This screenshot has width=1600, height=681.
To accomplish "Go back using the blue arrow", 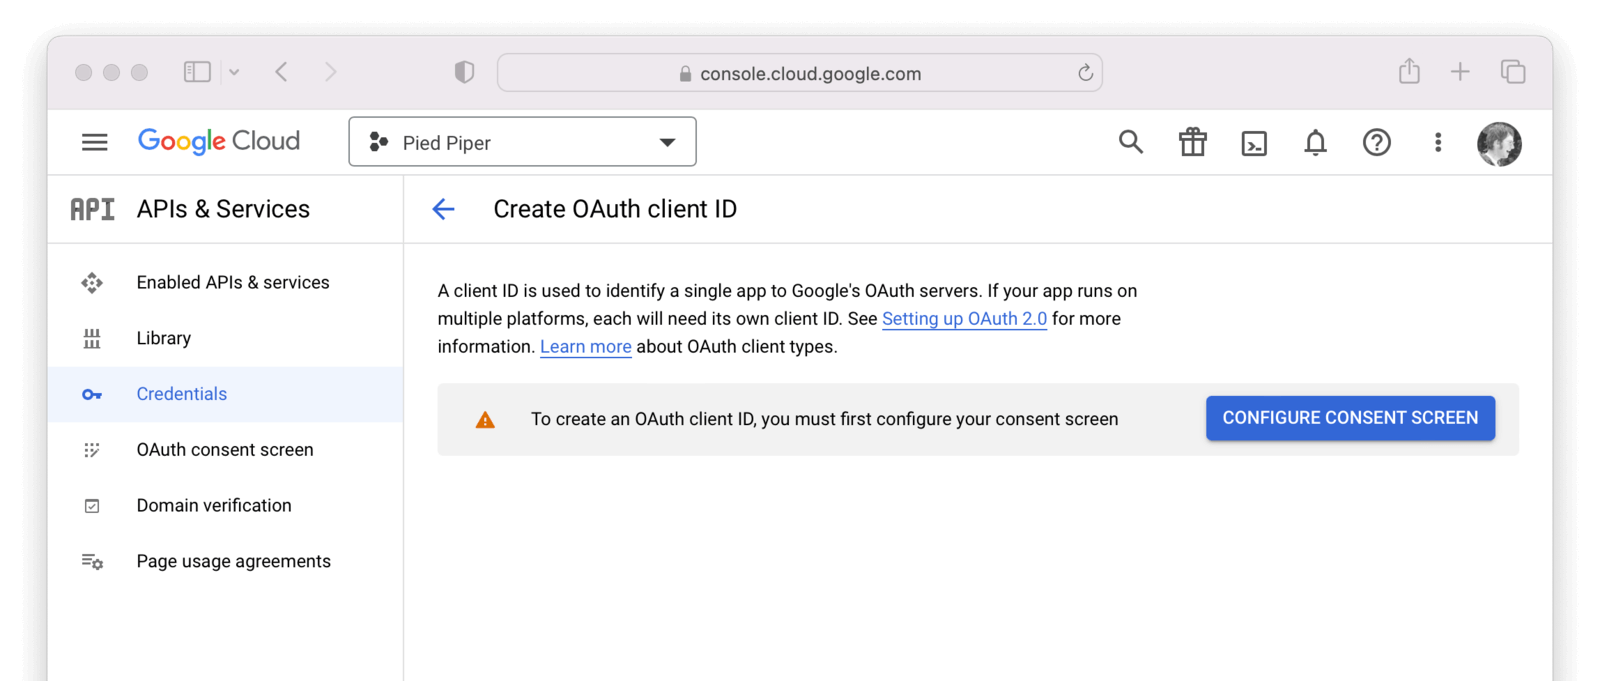I will click(443, 209).
